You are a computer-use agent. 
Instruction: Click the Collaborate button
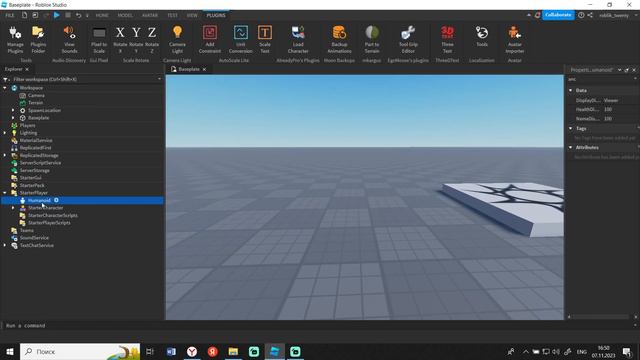coord(558,15)
